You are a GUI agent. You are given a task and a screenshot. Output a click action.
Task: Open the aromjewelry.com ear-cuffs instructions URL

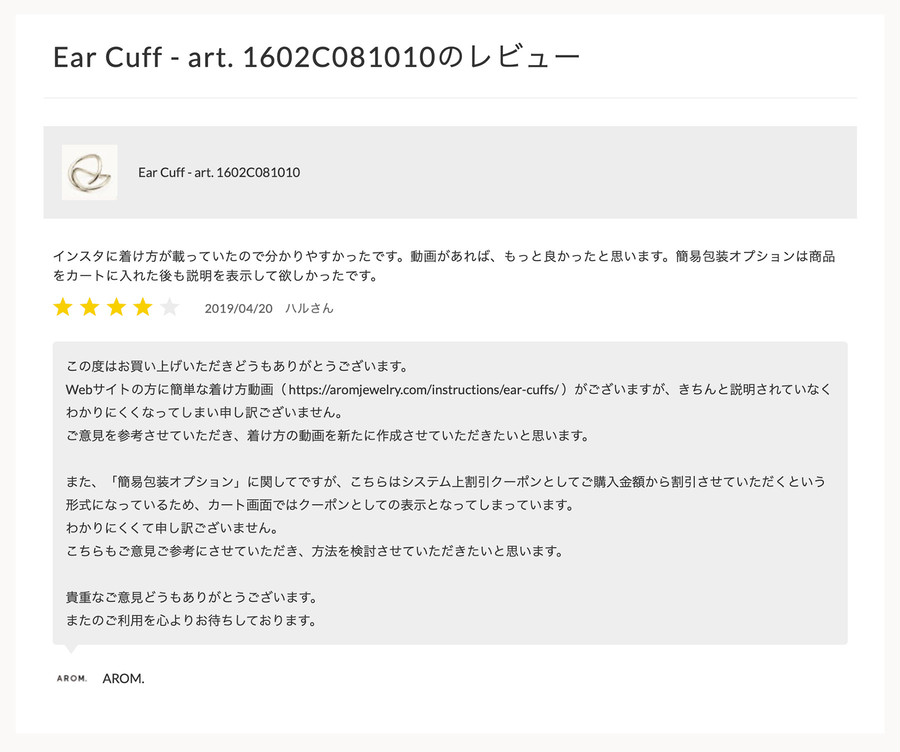point(424,390)
